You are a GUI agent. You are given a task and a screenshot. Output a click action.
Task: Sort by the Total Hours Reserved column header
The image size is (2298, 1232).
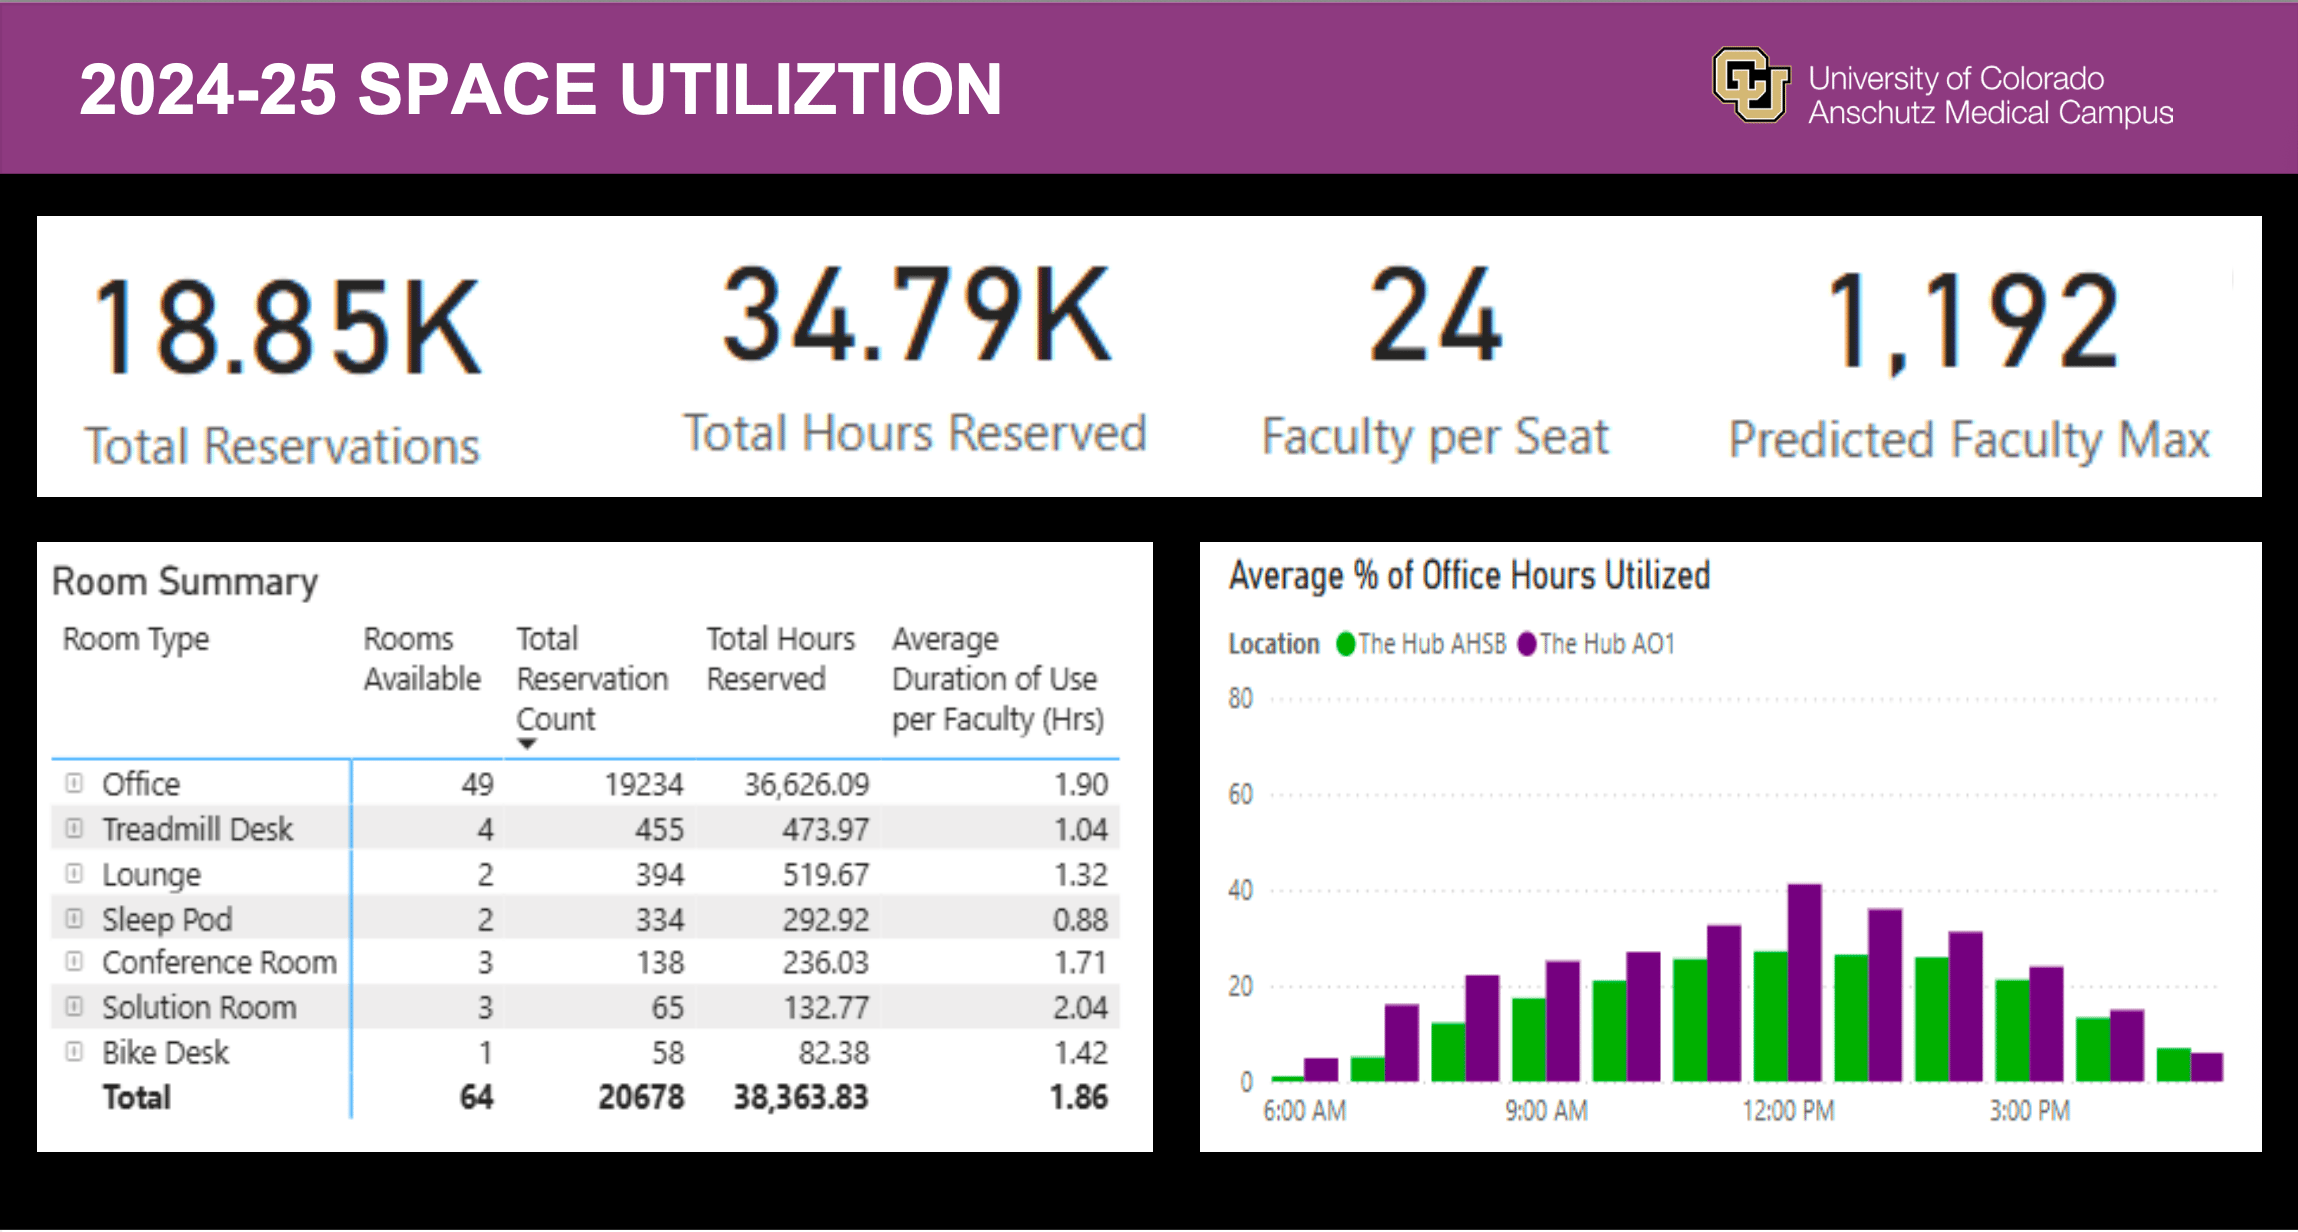[780, 659]
